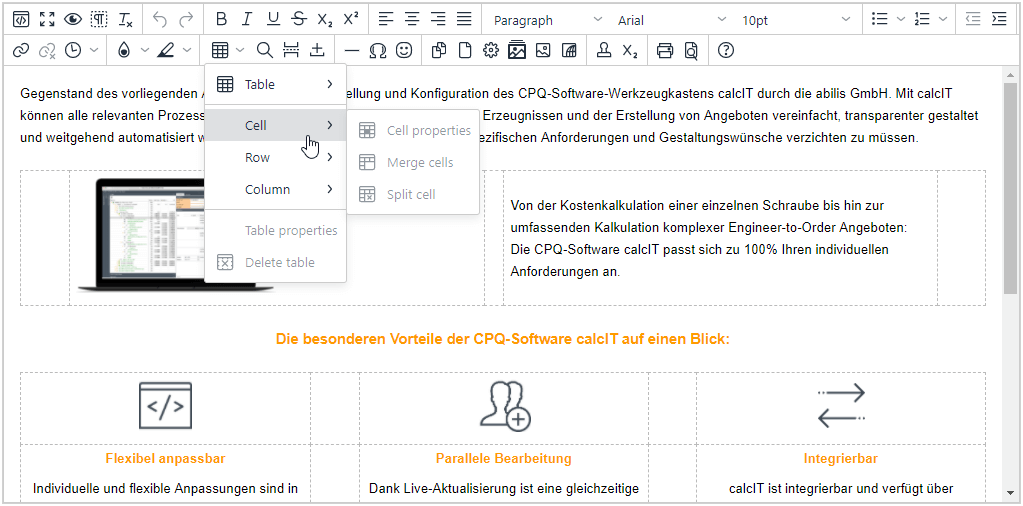Click the blank page document icon

click(465, 50)
